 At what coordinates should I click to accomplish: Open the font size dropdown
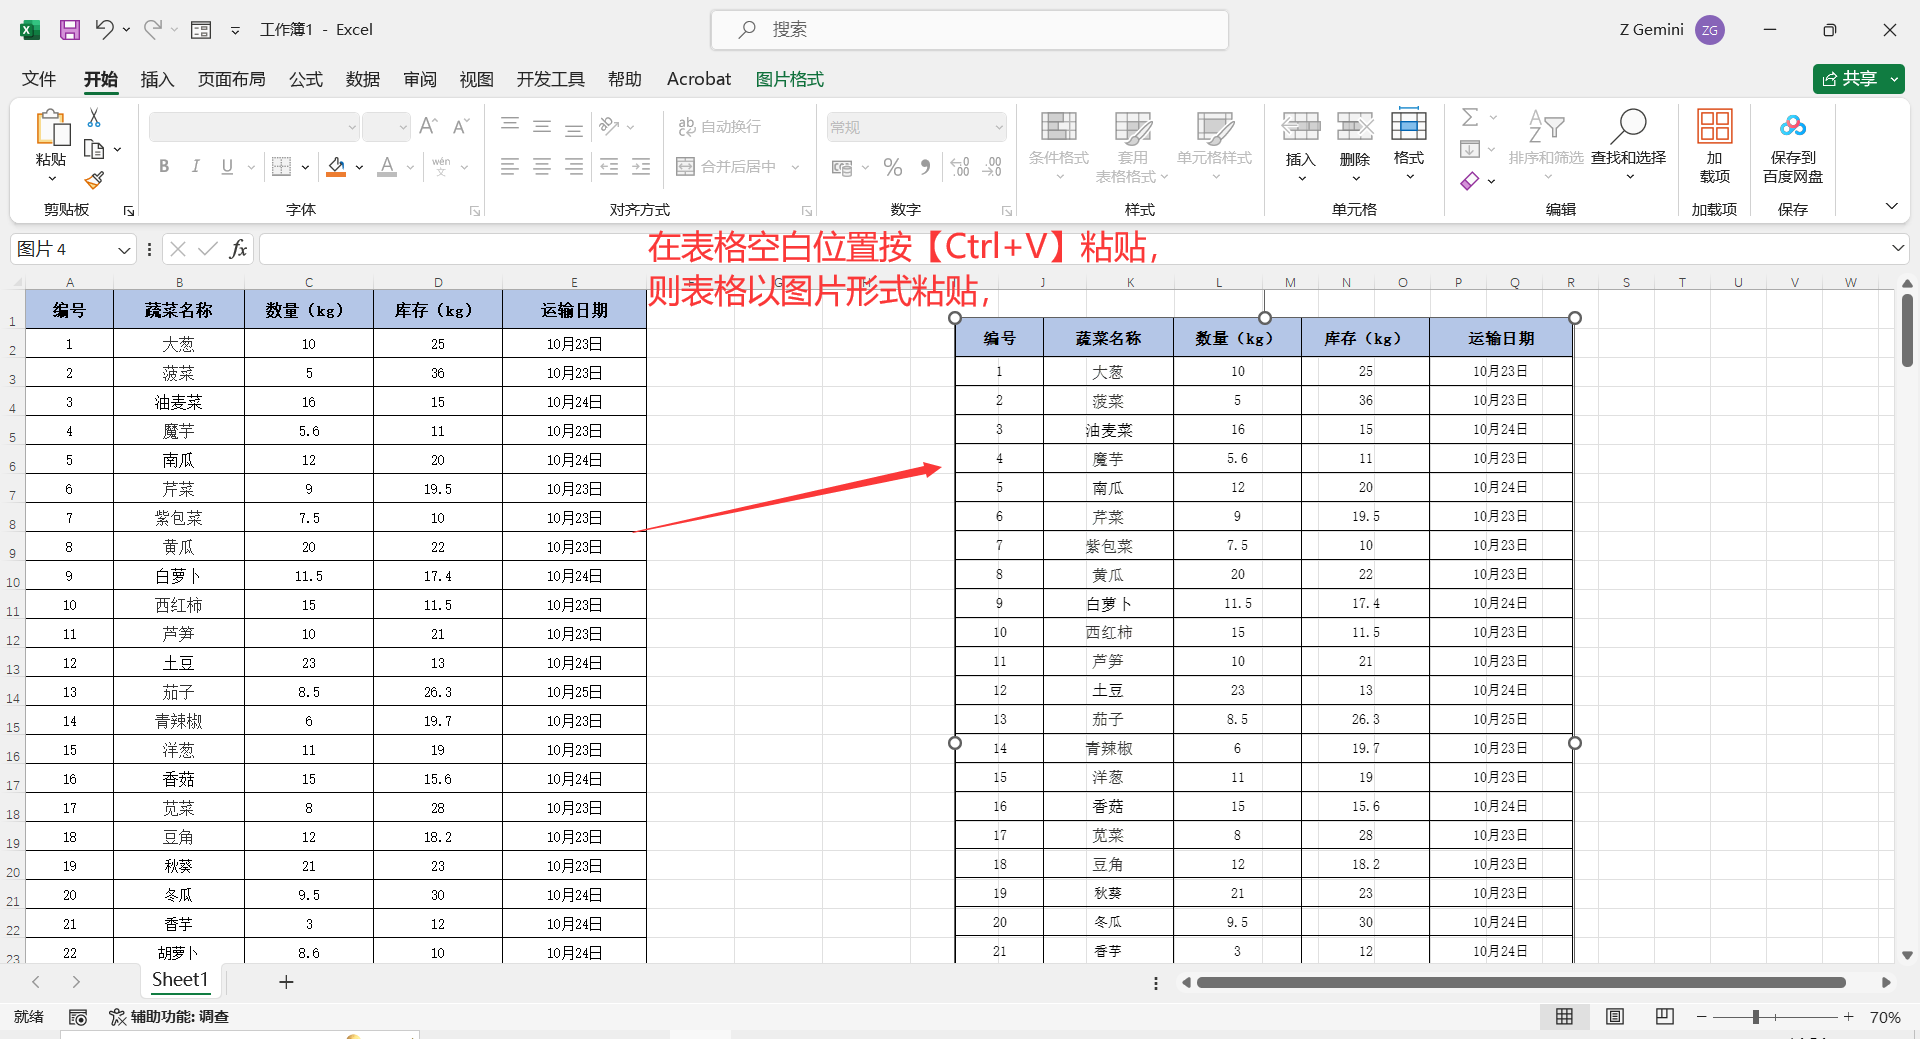[x=403, y=127]
